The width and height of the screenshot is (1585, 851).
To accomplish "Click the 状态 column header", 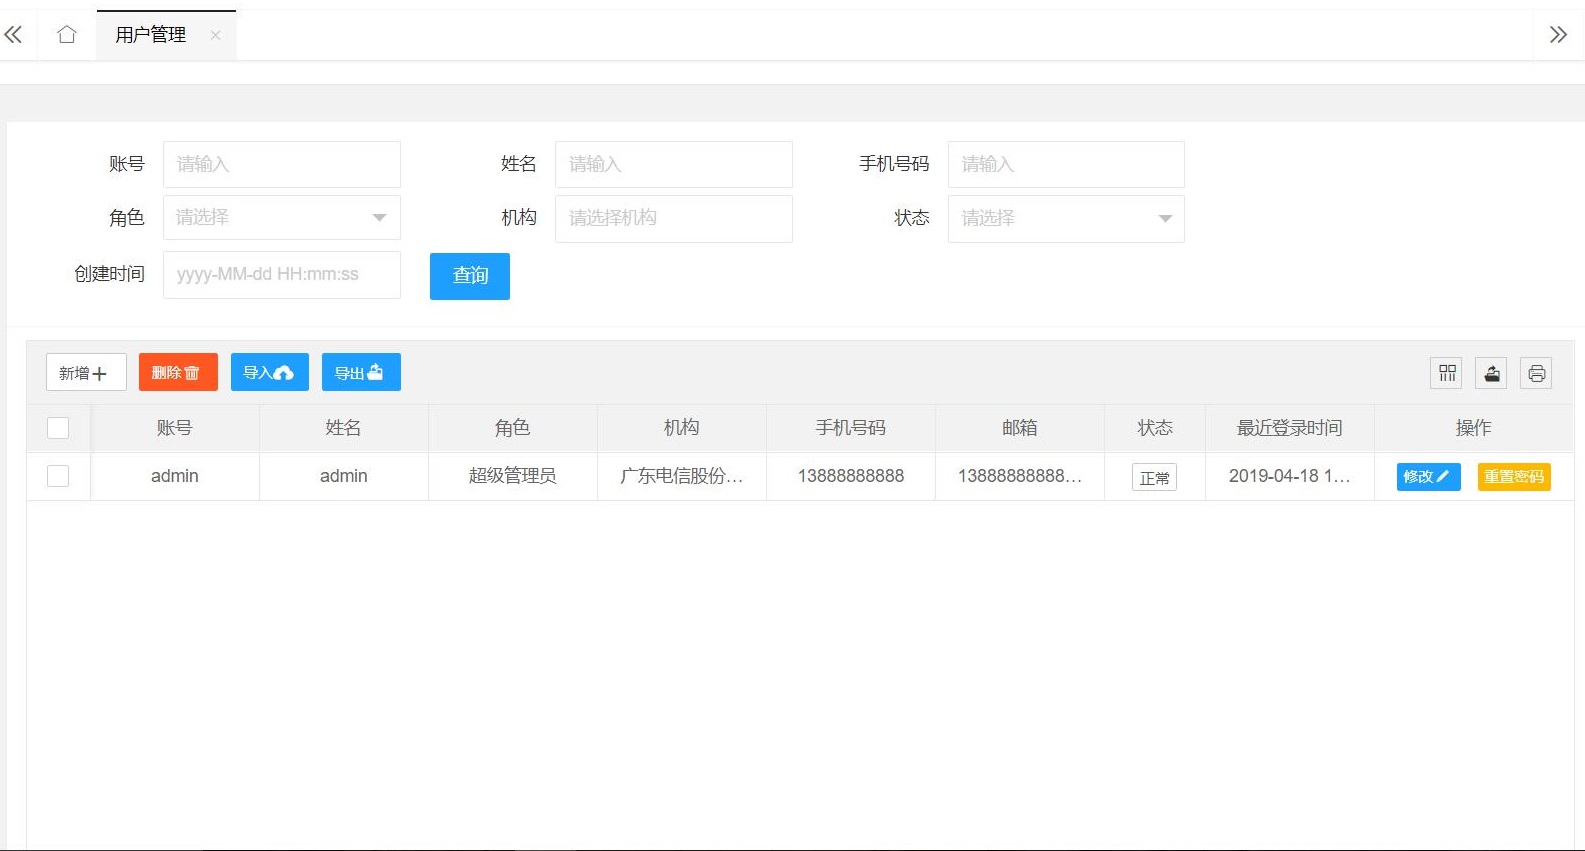I will 1155,428.
